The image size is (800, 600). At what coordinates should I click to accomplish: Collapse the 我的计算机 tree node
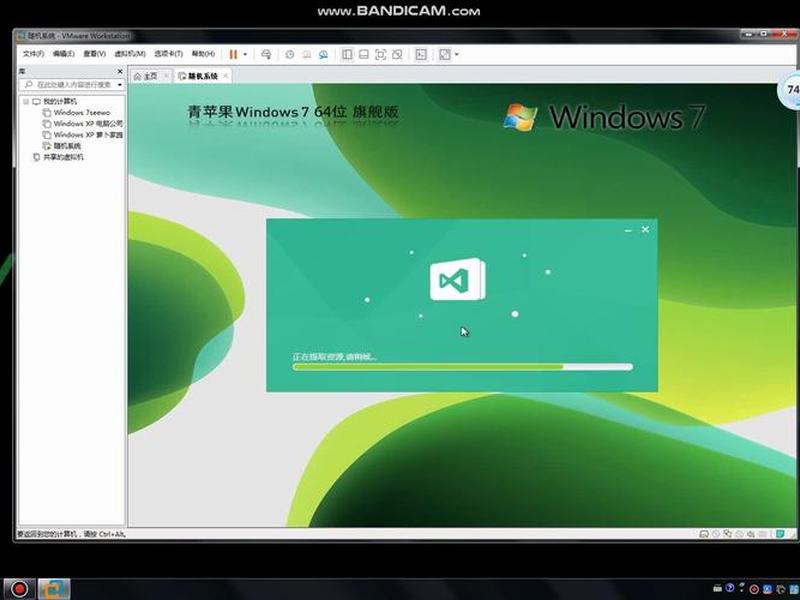(26, 101)
